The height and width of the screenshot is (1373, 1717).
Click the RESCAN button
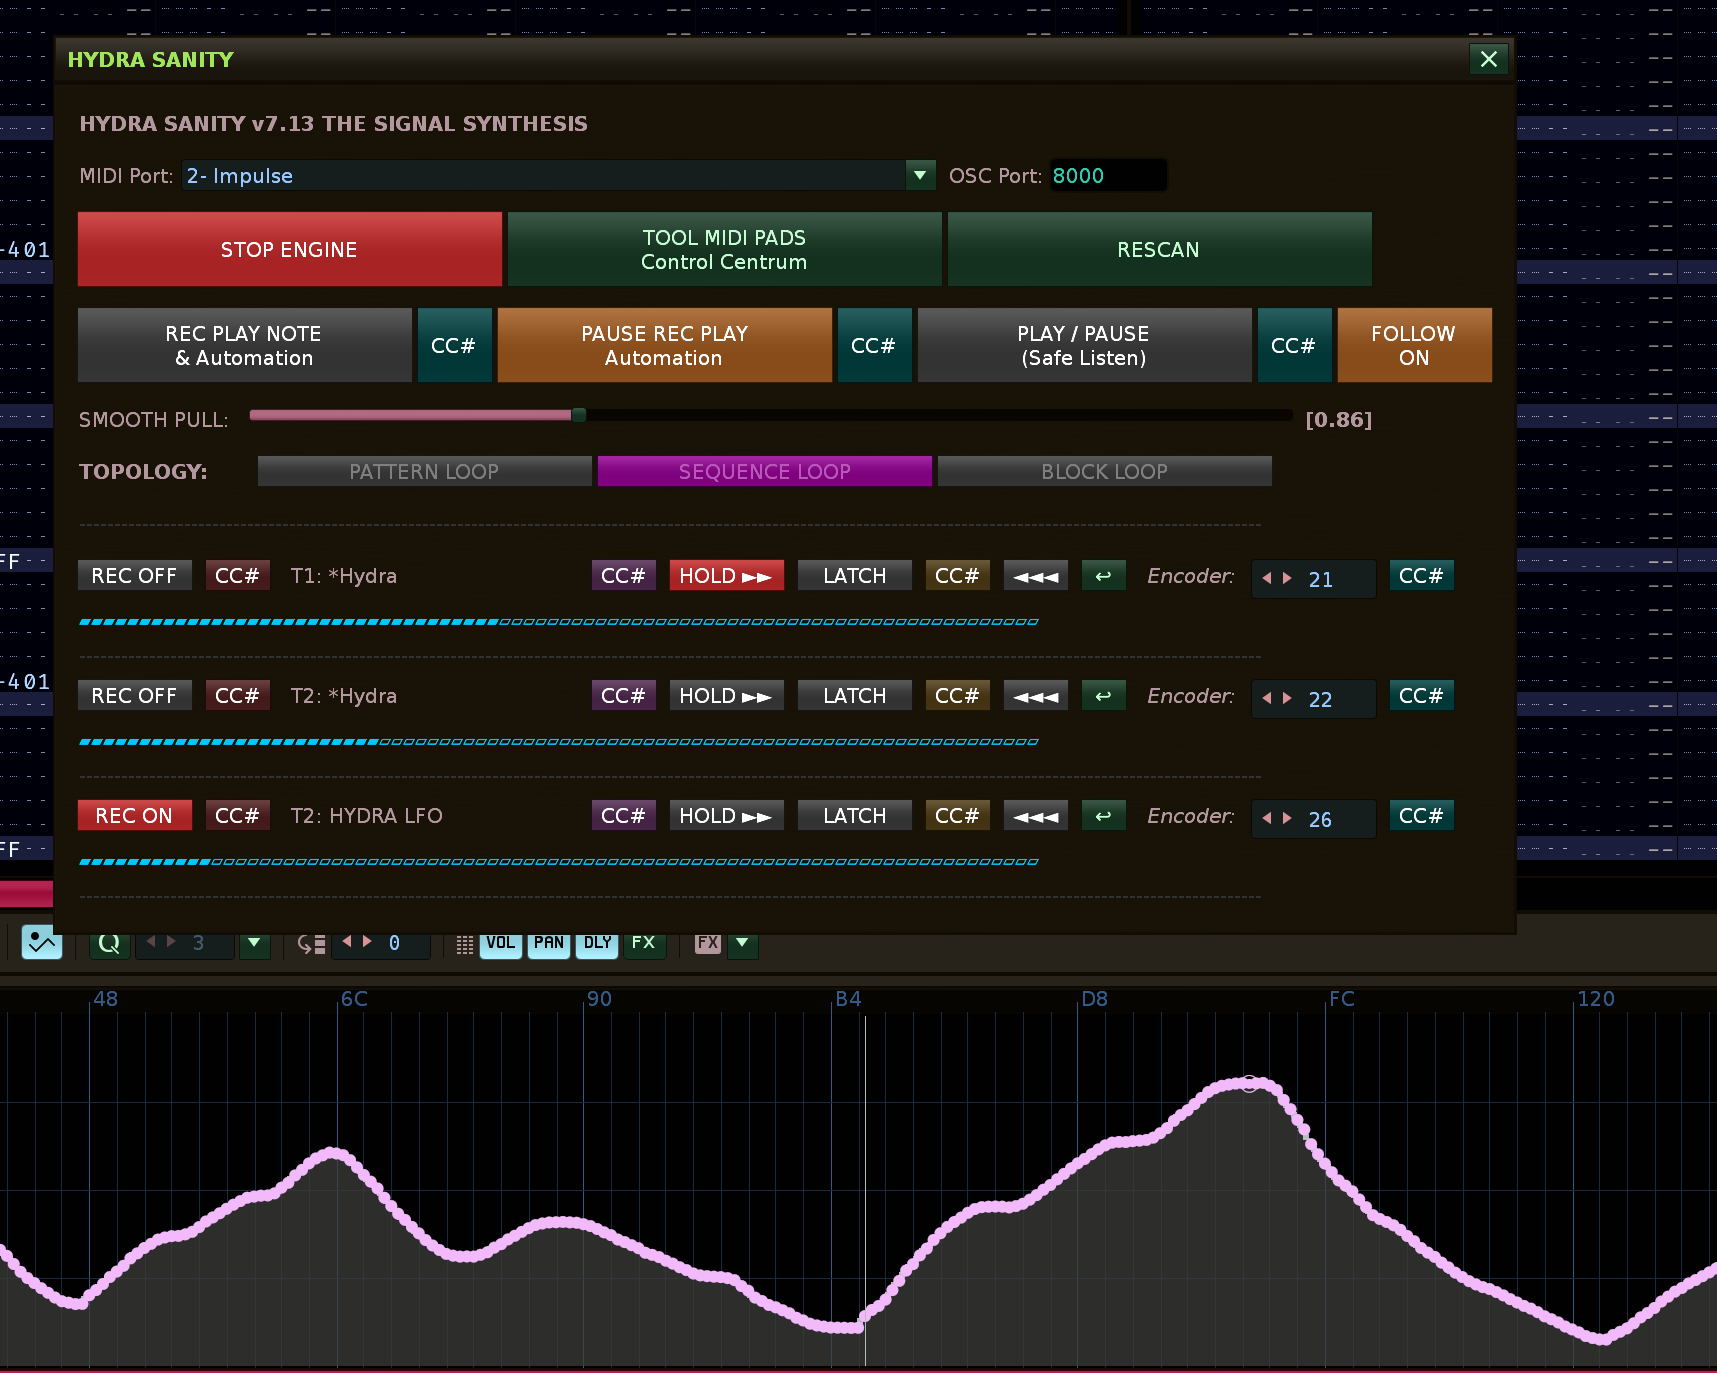pyautogui.click(x=1158, y=250)
